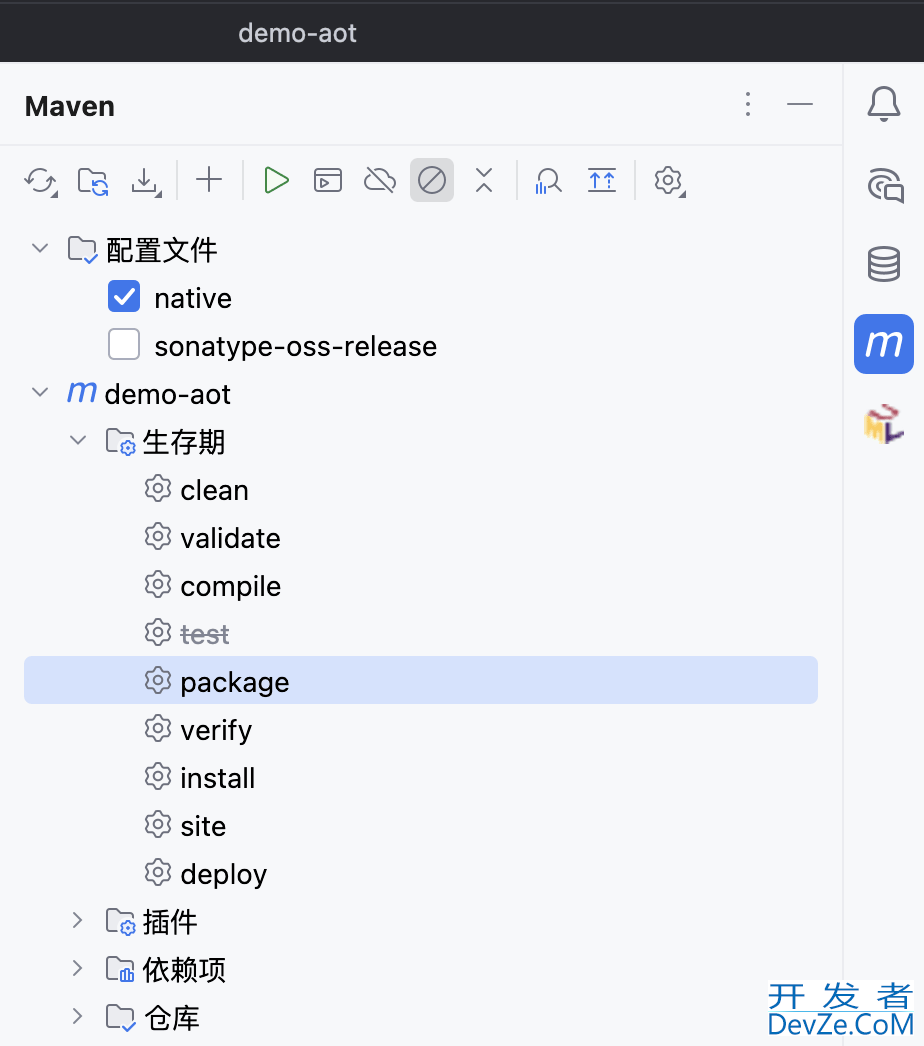Toggle Skip Tests mode button
This screenshot has width=924, height=1046.
click(x=432, y=181)
